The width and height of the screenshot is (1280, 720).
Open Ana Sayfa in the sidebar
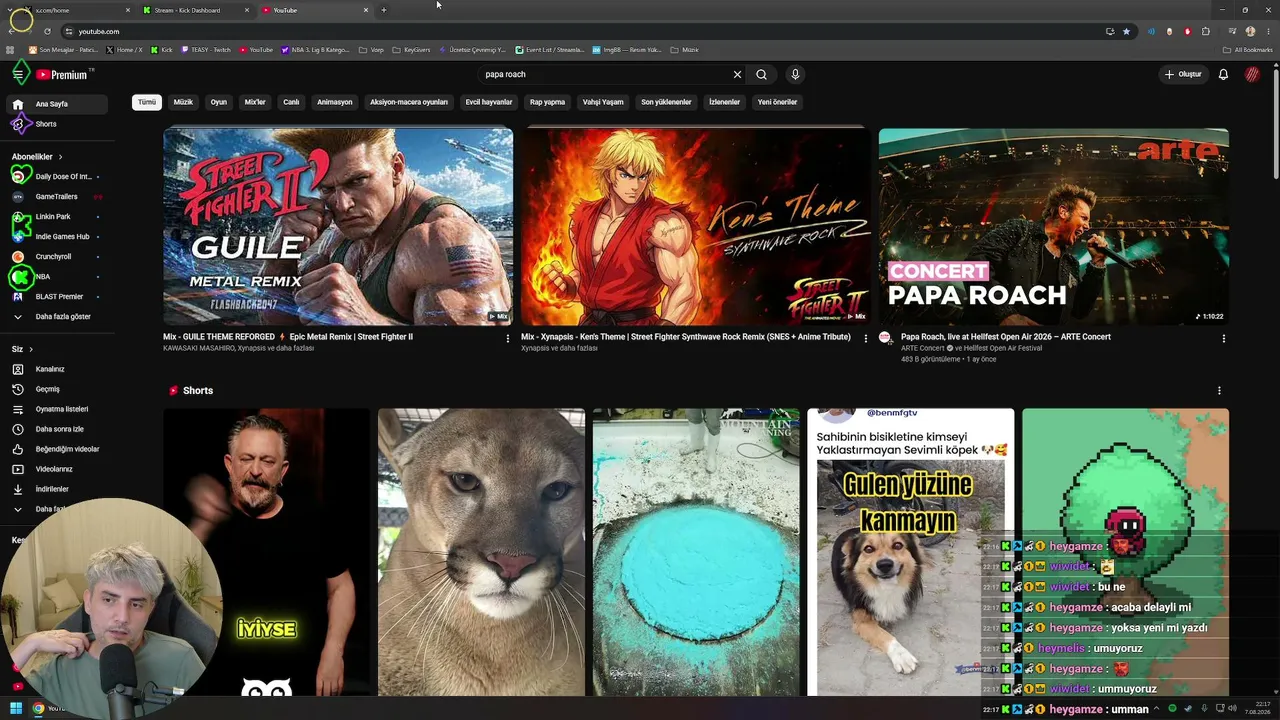point(55,104)
